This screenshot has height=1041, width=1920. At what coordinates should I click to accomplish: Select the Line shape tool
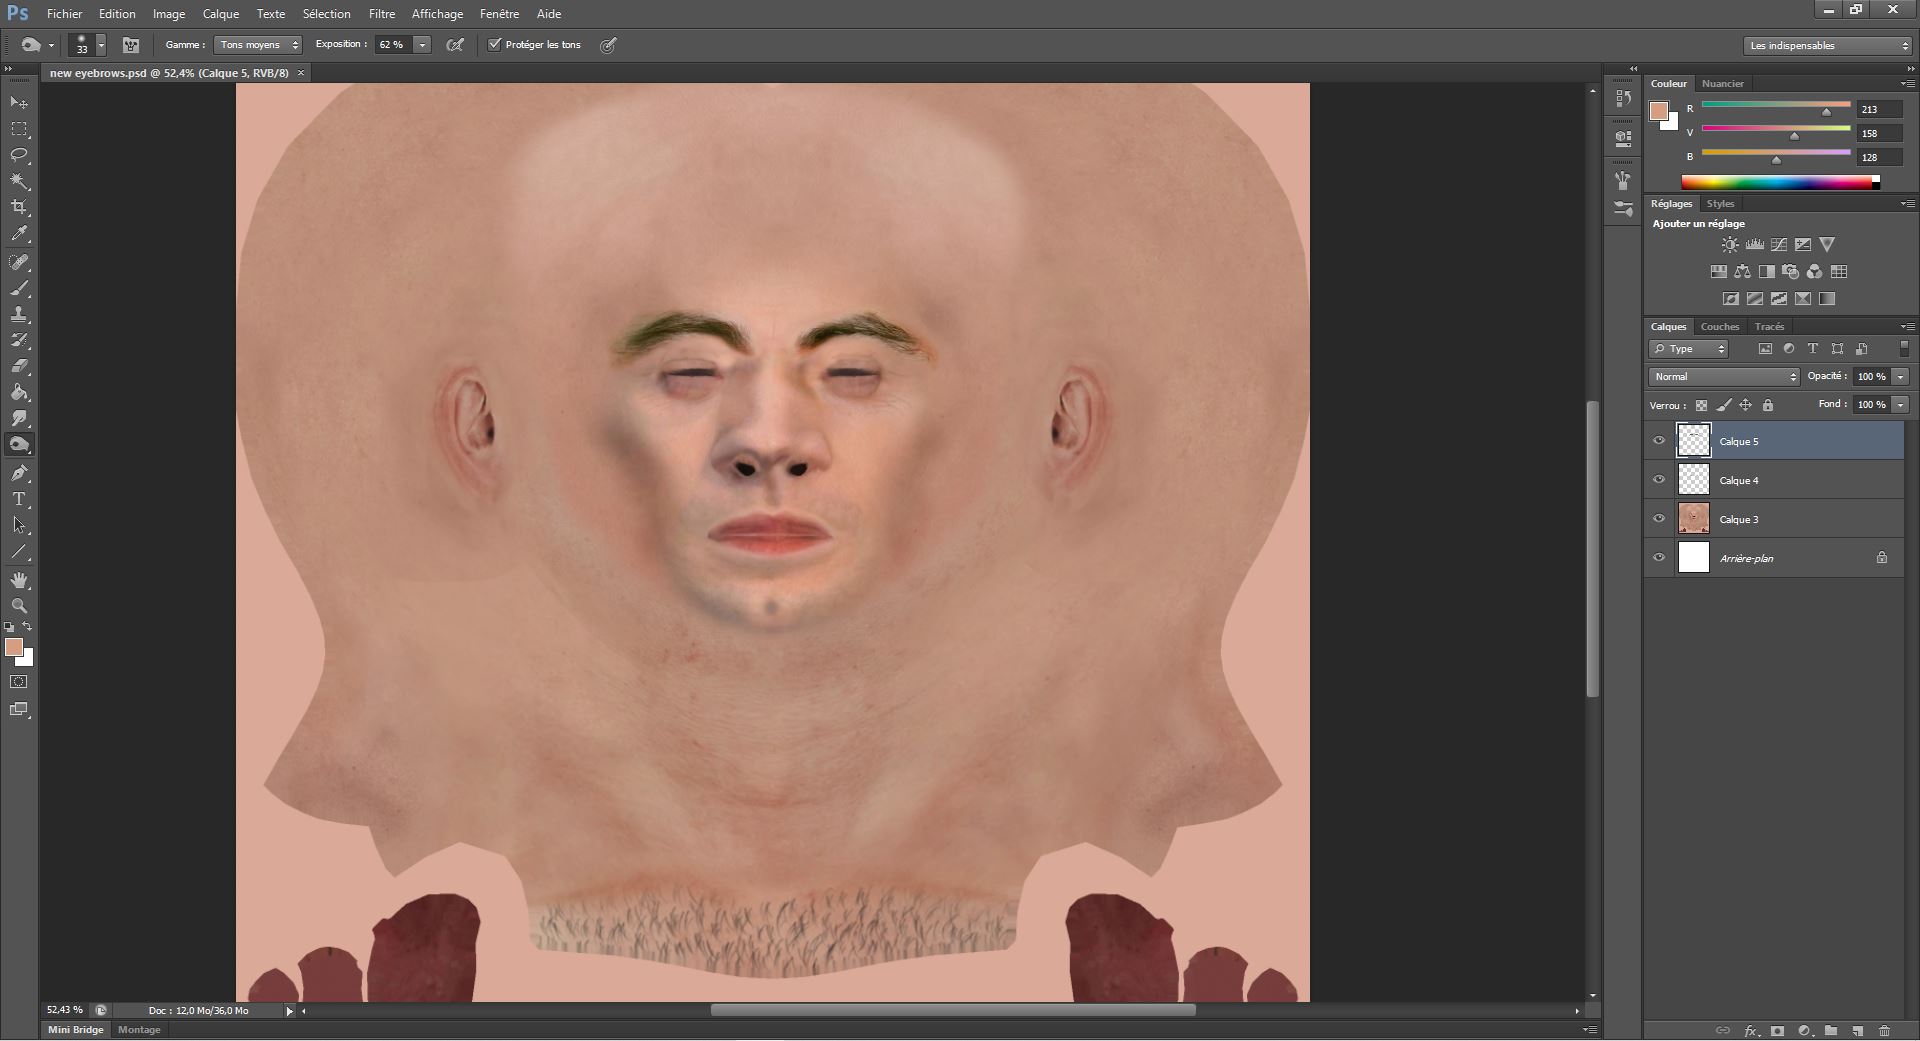(x=19, y=551)
